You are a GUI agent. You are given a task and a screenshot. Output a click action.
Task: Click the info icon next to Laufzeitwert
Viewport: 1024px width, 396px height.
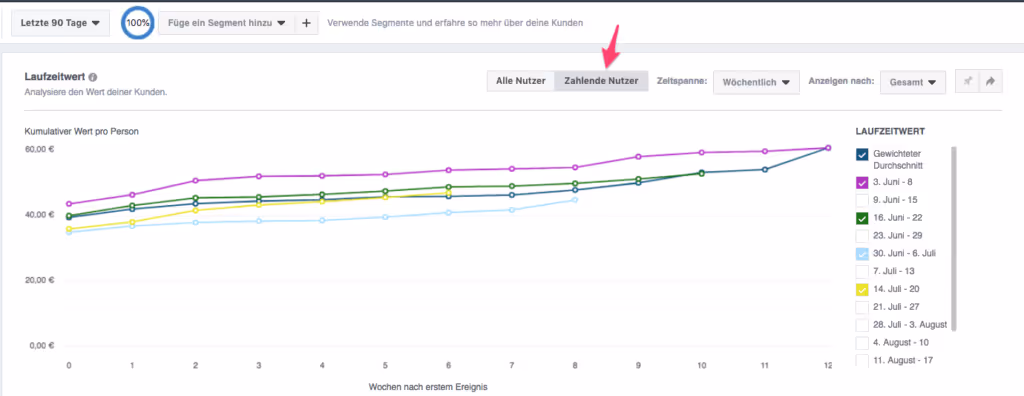(93, 77)
